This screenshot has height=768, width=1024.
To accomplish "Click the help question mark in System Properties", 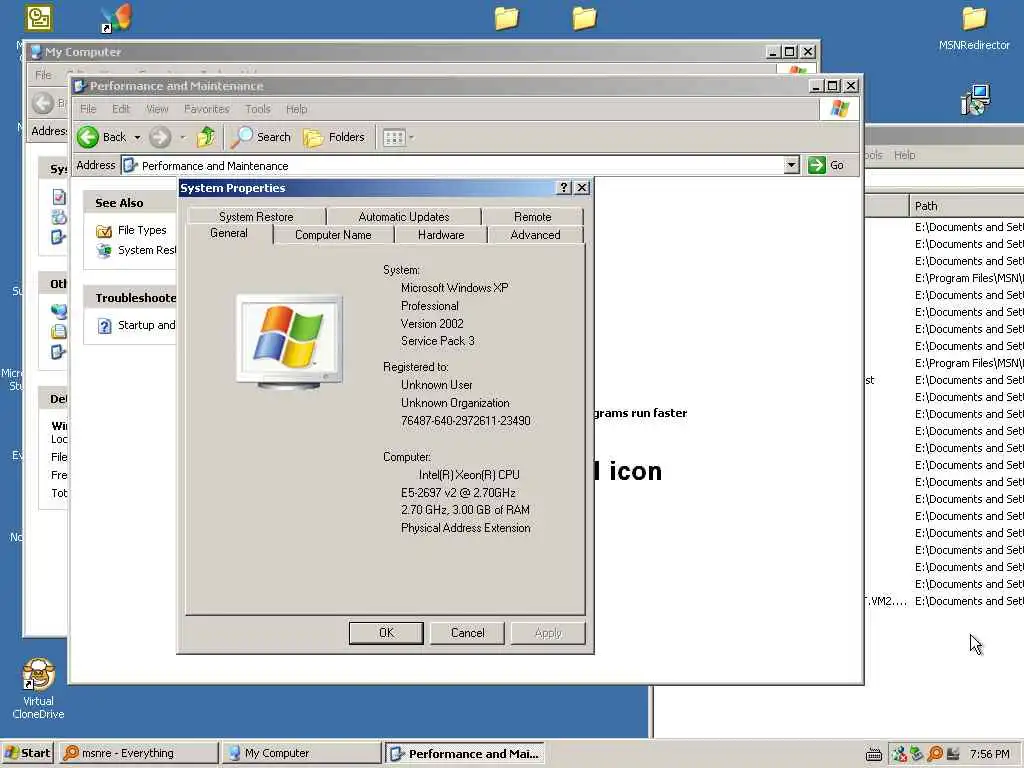I will point(564,188).
